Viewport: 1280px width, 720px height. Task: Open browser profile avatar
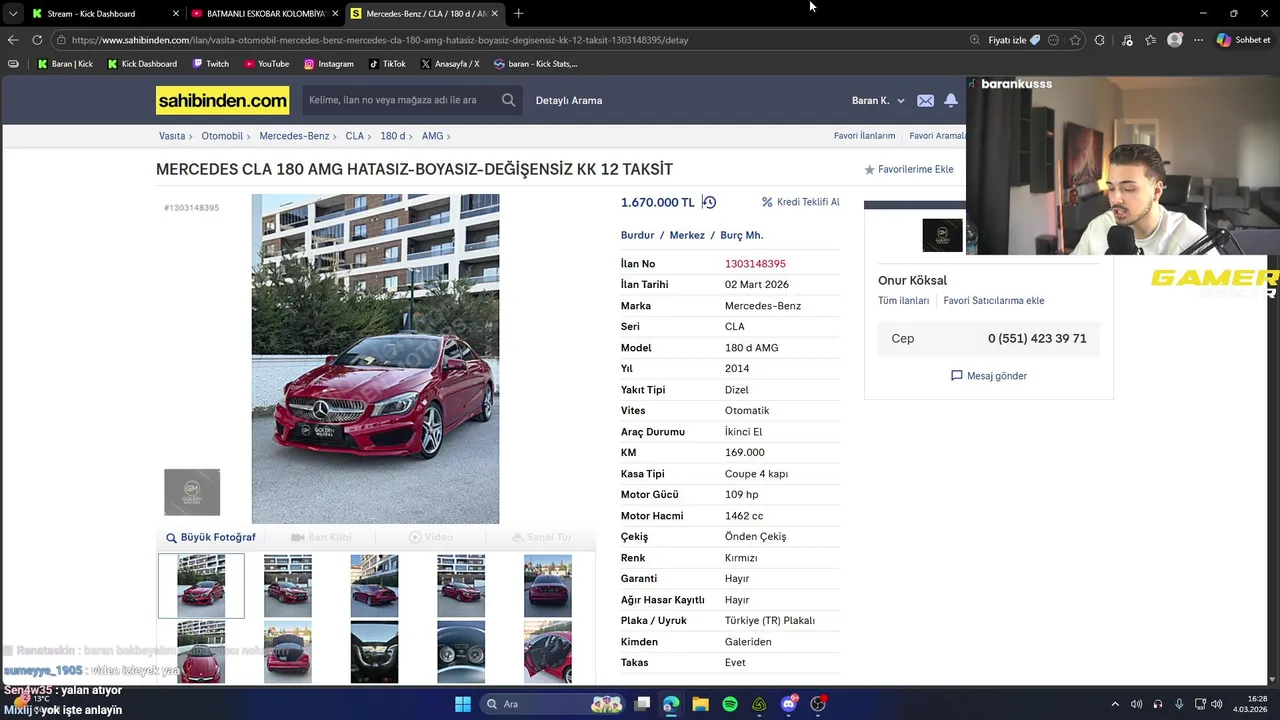click(1175, 40)
